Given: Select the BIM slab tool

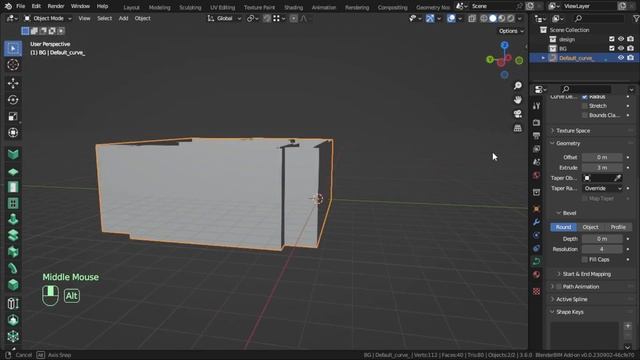Looking at the screenshot, I should point(13,172).
